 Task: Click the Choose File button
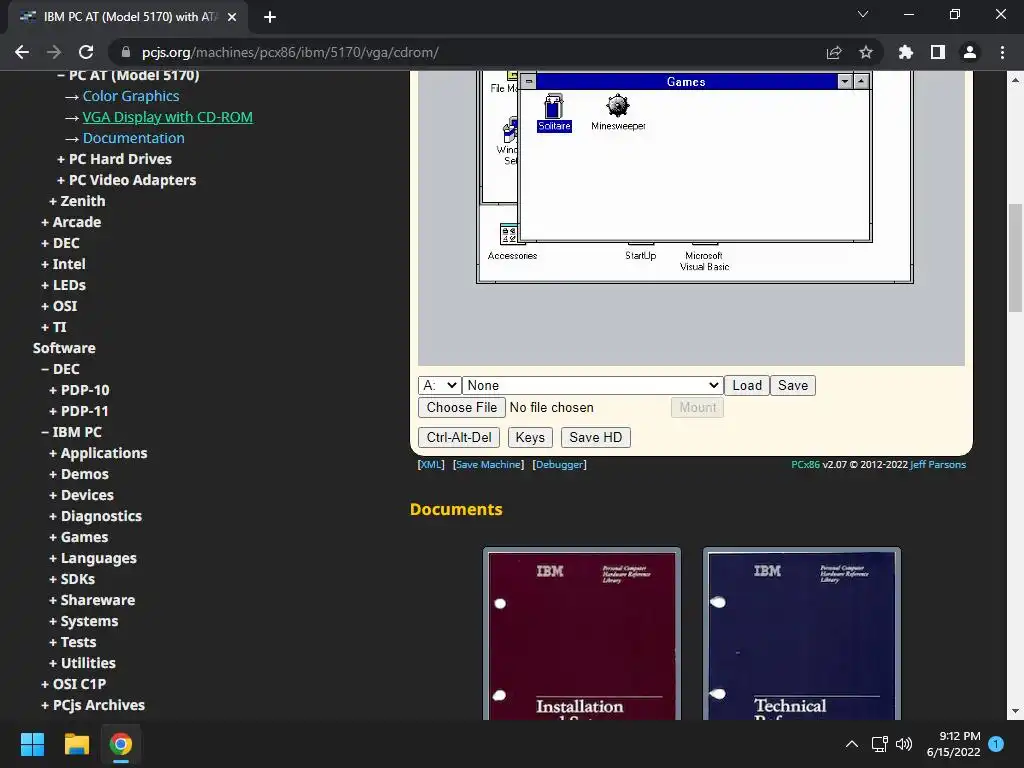pyautogui.click(x=462, y=408)
